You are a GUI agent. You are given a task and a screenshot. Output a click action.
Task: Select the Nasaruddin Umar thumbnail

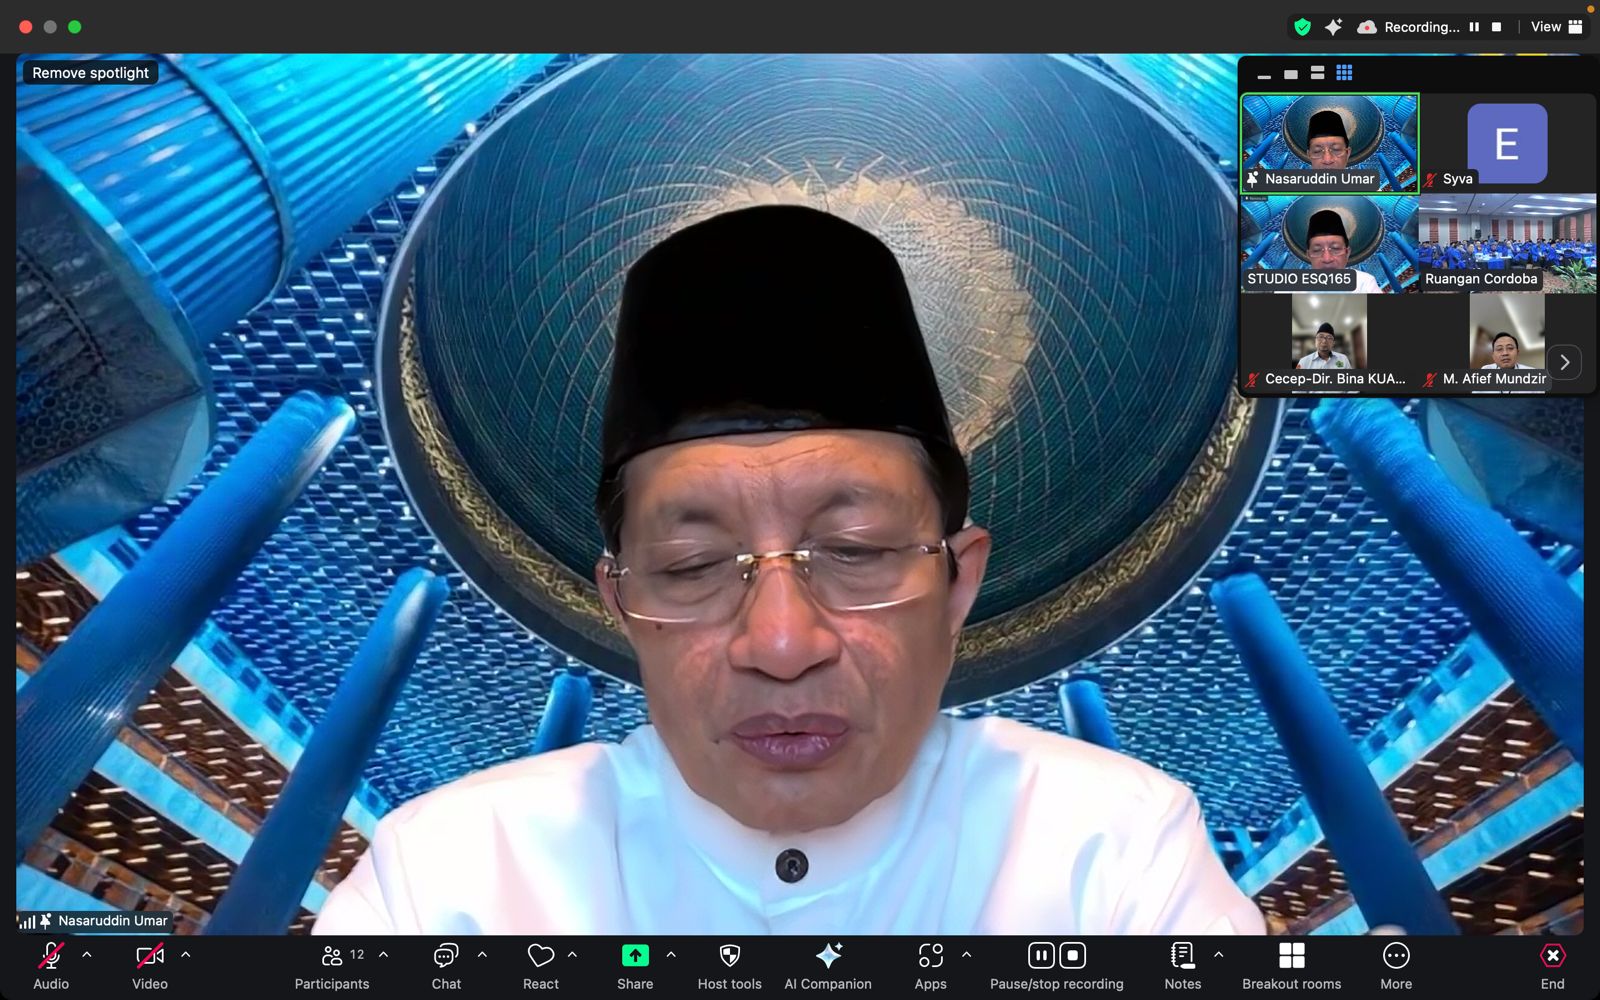pos(1330,143)
